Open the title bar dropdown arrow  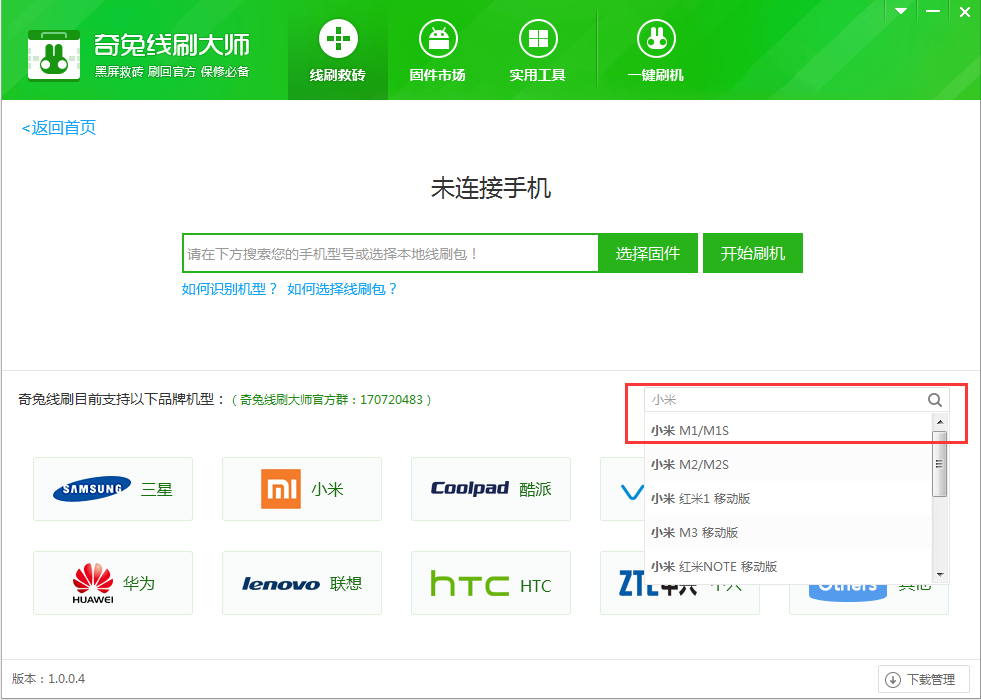(x=899, y=10)
